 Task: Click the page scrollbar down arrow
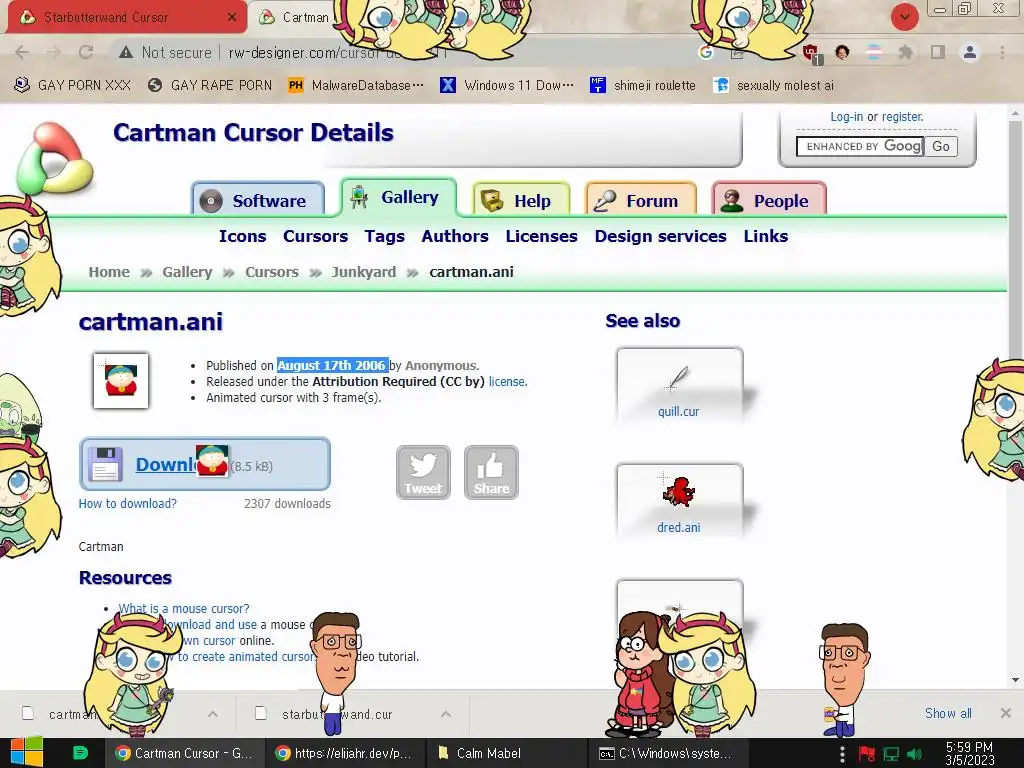click(1016, 680)
